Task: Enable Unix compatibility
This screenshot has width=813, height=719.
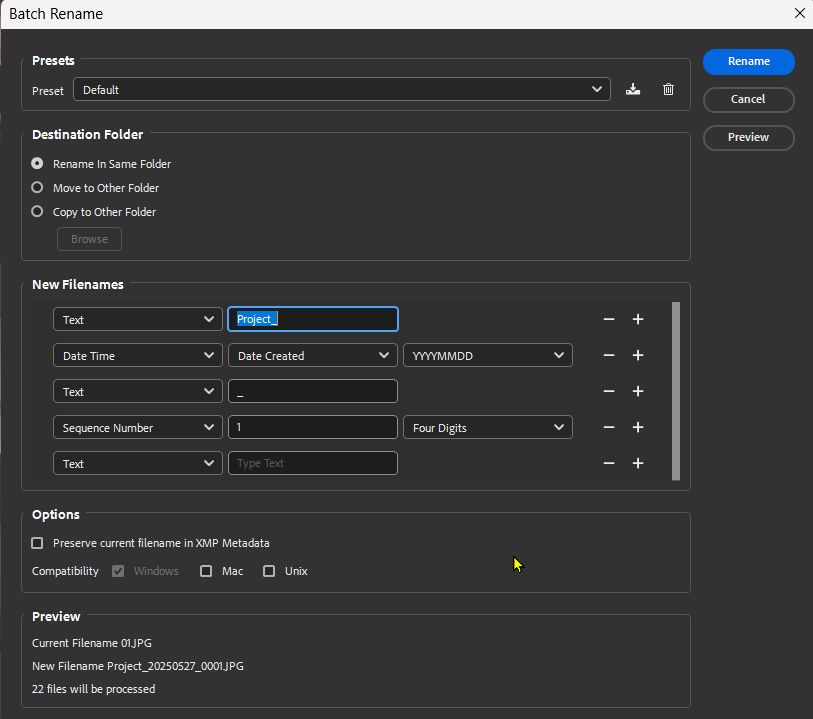Action: click(x=269, y=571)
